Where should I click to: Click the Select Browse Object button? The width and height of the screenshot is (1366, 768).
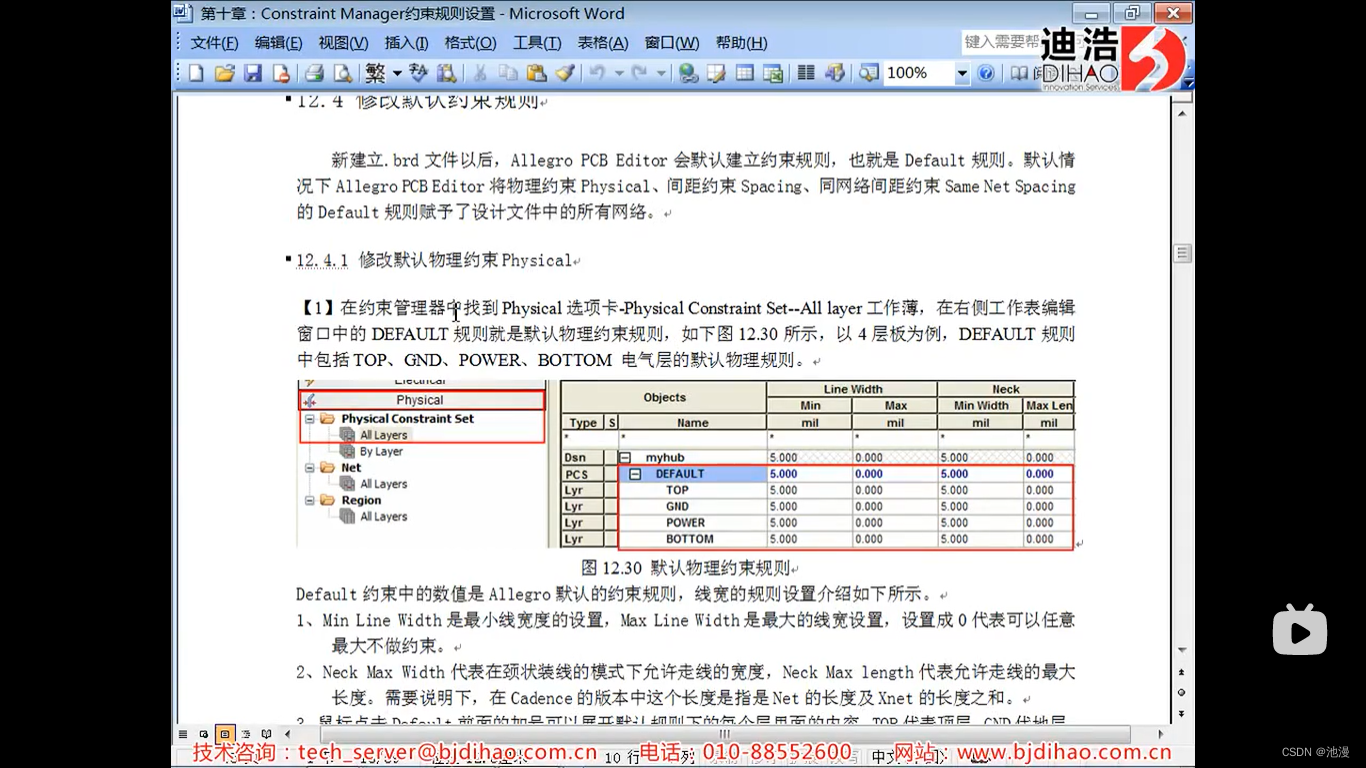[1182, 693]
